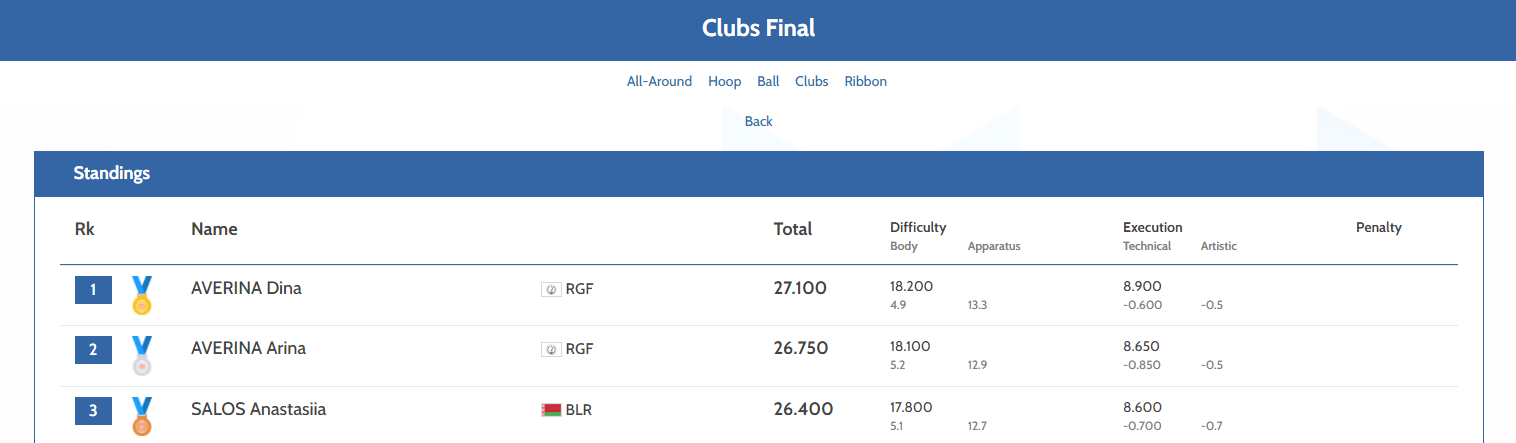The width and height of the screenshot is (1516, 443).
Task: Click SALOS Anastasiia's name
Action: (x=258, y=409)
